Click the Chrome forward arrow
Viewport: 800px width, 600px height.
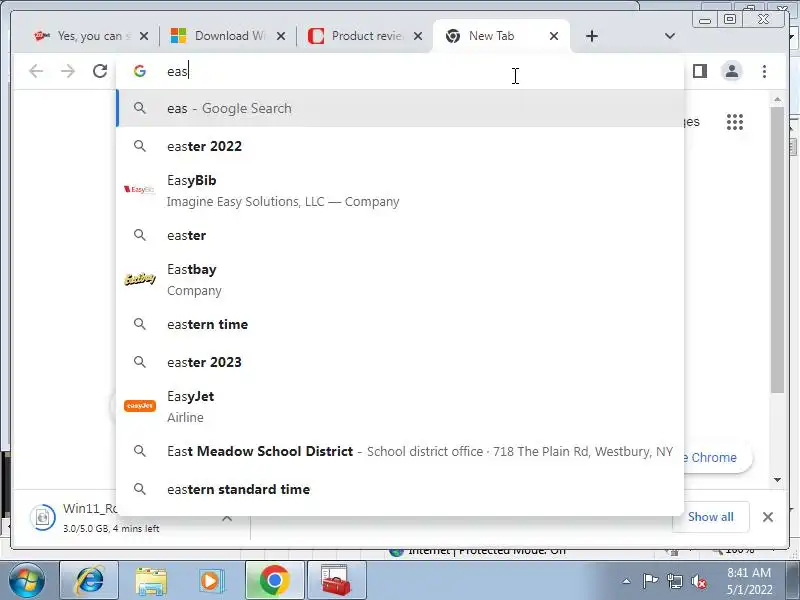pos(68,71)
